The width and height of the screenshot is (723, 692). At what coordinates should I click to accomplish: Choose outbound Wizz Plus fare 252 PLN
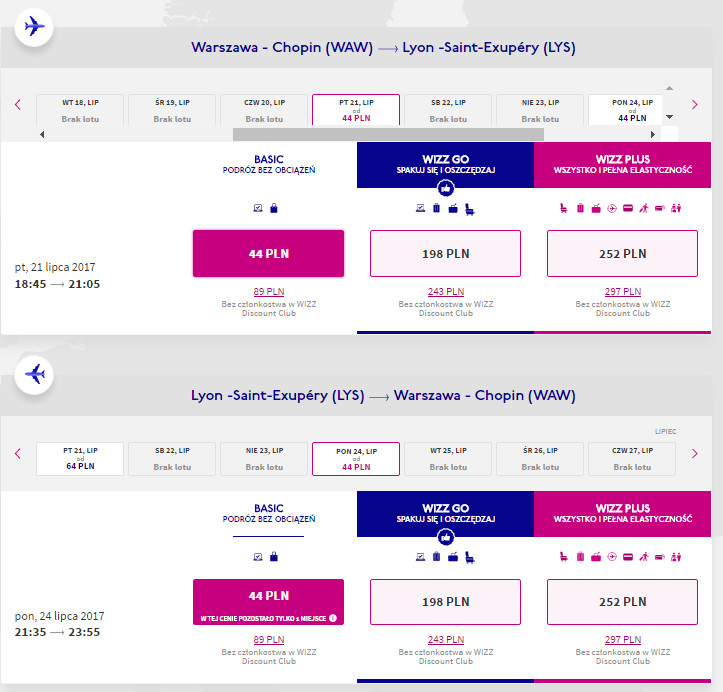(622, 254)
